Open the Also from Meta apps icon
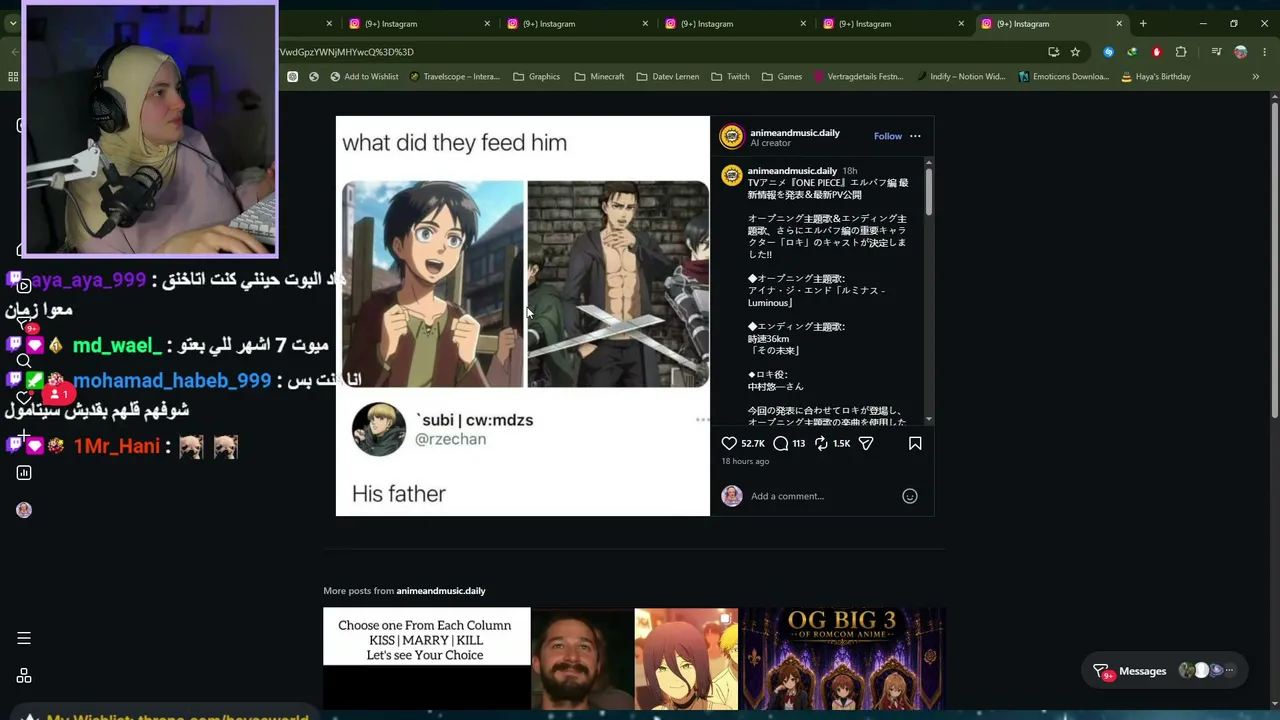Screen dimensions: 1280x720 [24, 676]
